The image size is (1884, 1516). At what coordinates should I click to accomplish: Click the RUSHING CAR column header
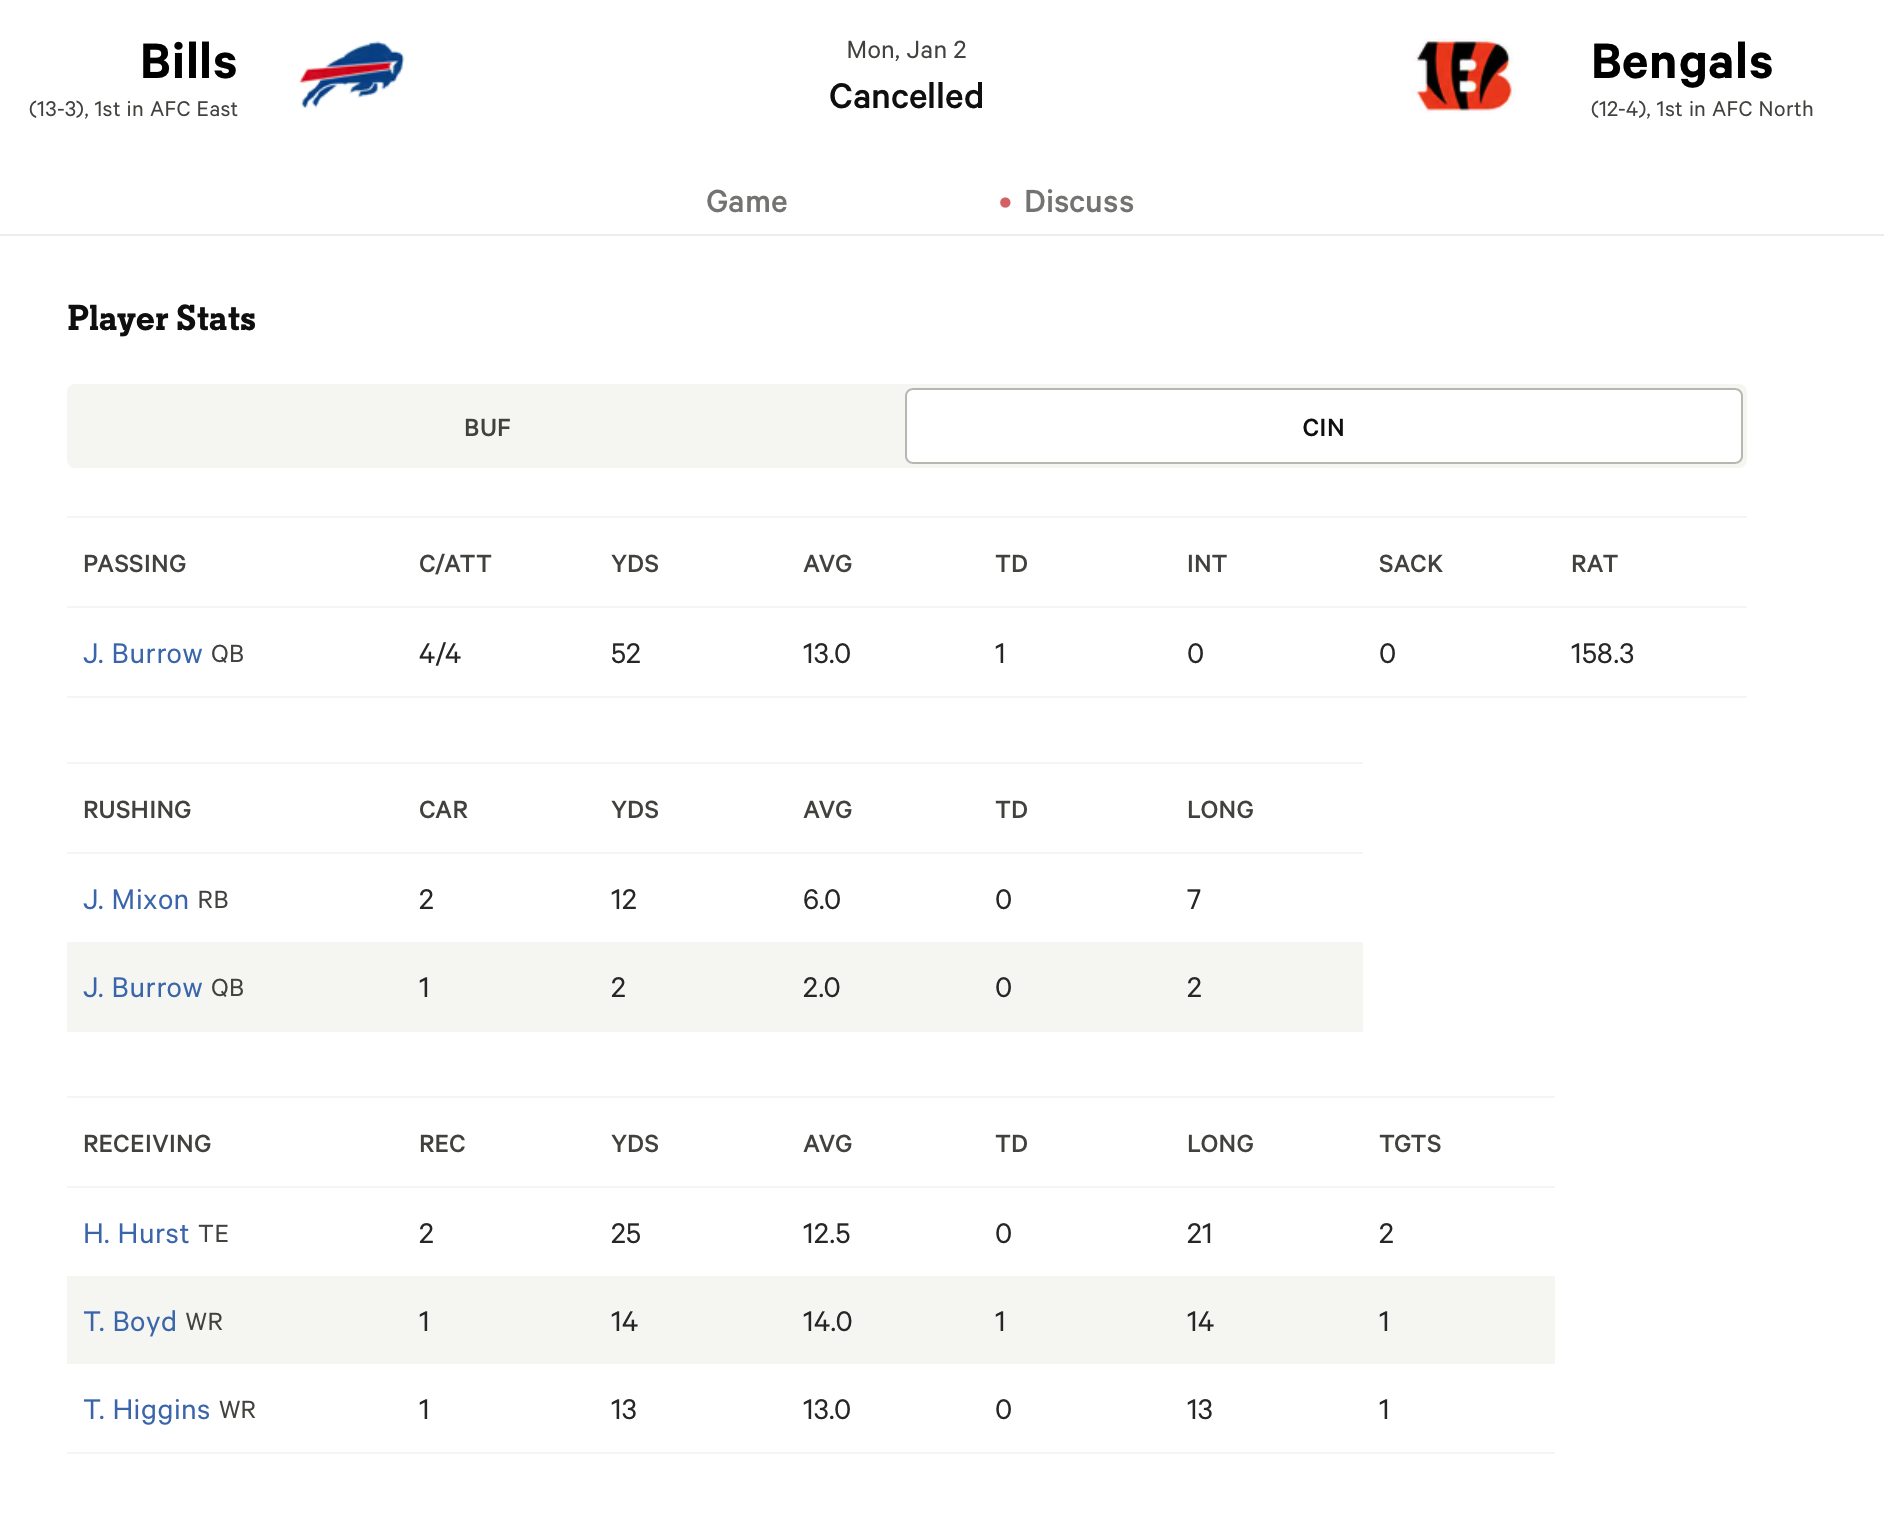point(443,810)
